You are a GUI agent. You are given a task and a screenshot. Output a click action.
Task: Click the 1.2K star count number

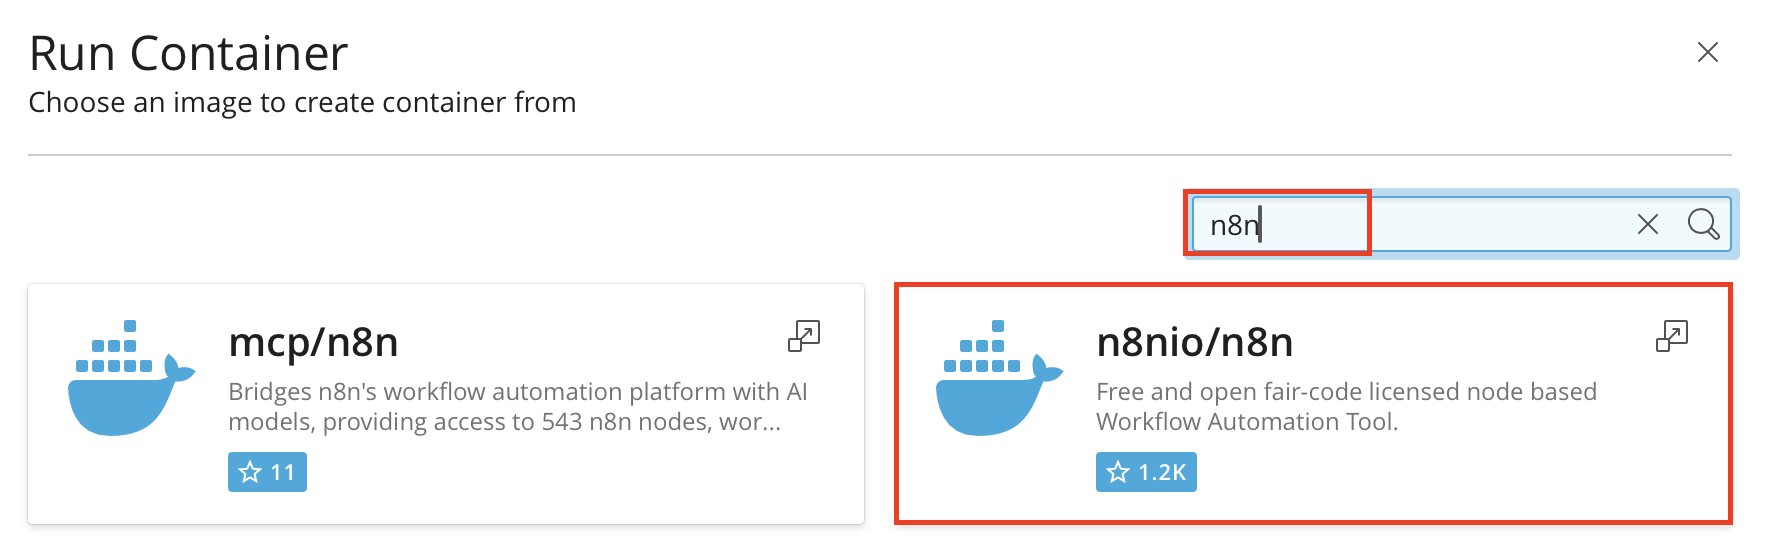click(x=1162, y=472)
